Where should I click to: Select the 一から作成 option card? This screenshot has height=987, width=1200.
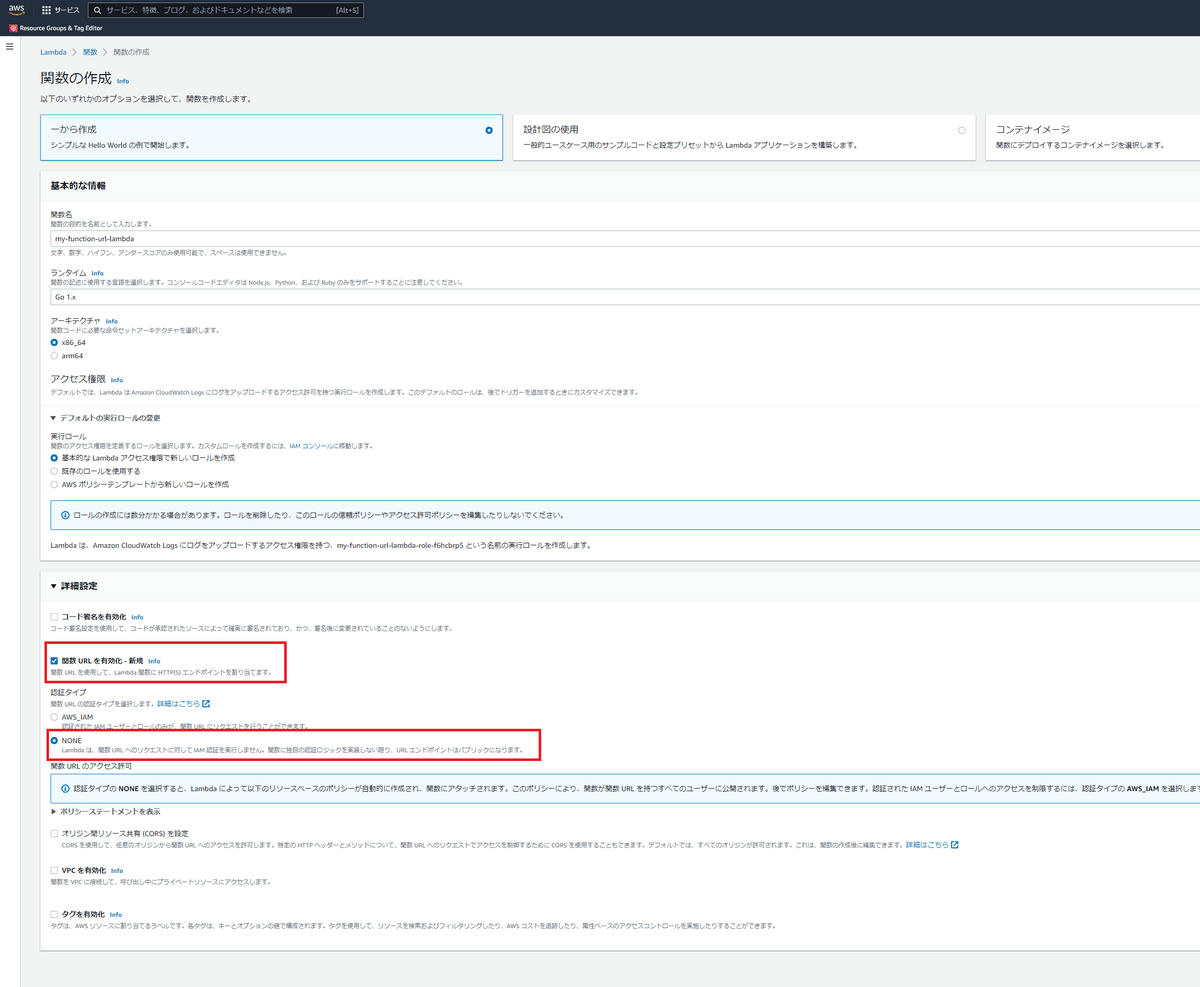[x=271, y=137]
